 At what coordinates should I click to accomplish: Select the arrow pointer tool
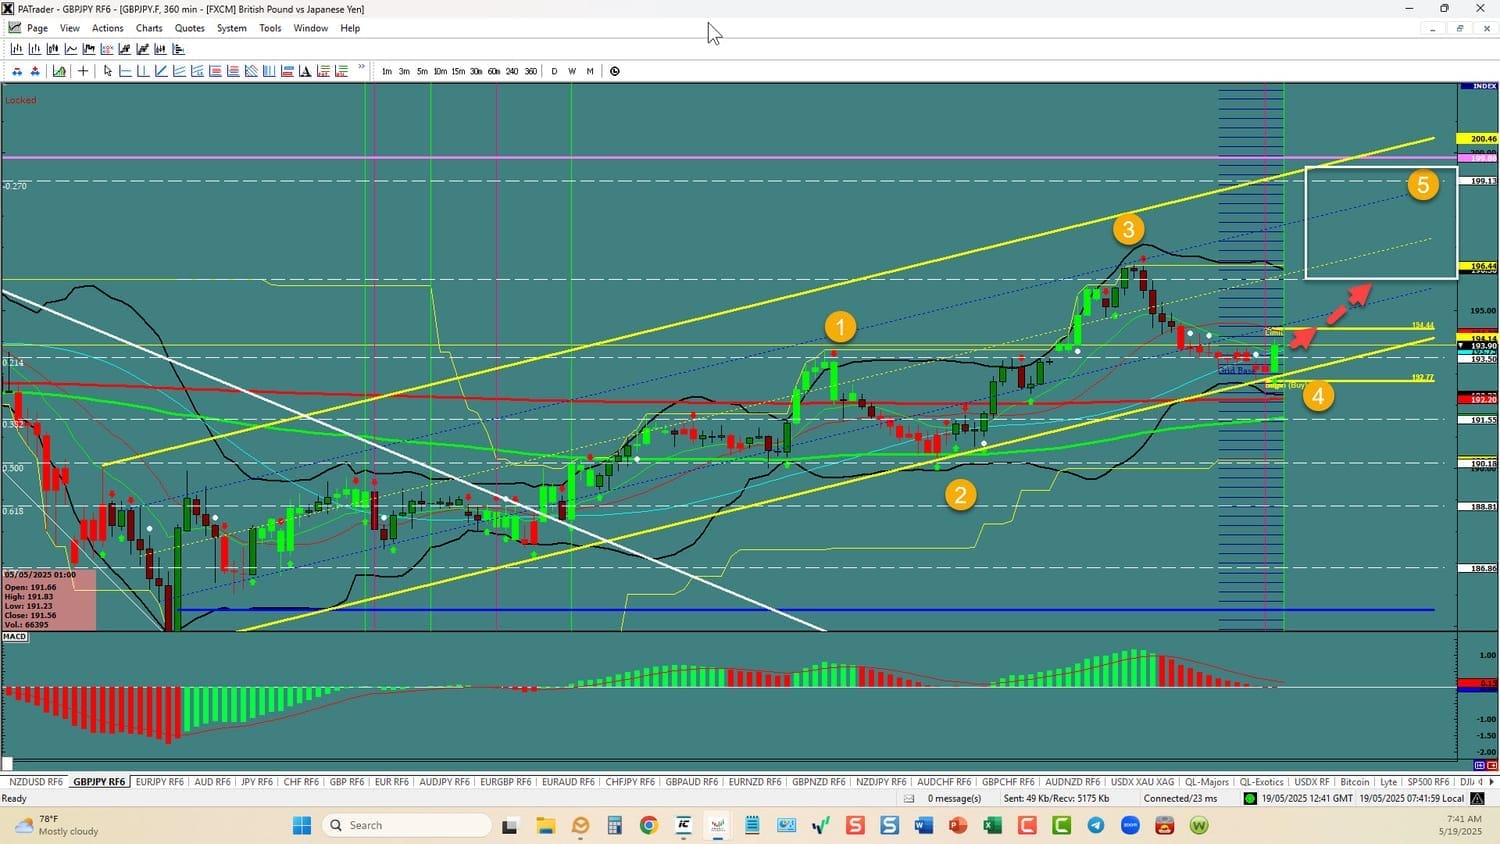click(x=108, y=71)
